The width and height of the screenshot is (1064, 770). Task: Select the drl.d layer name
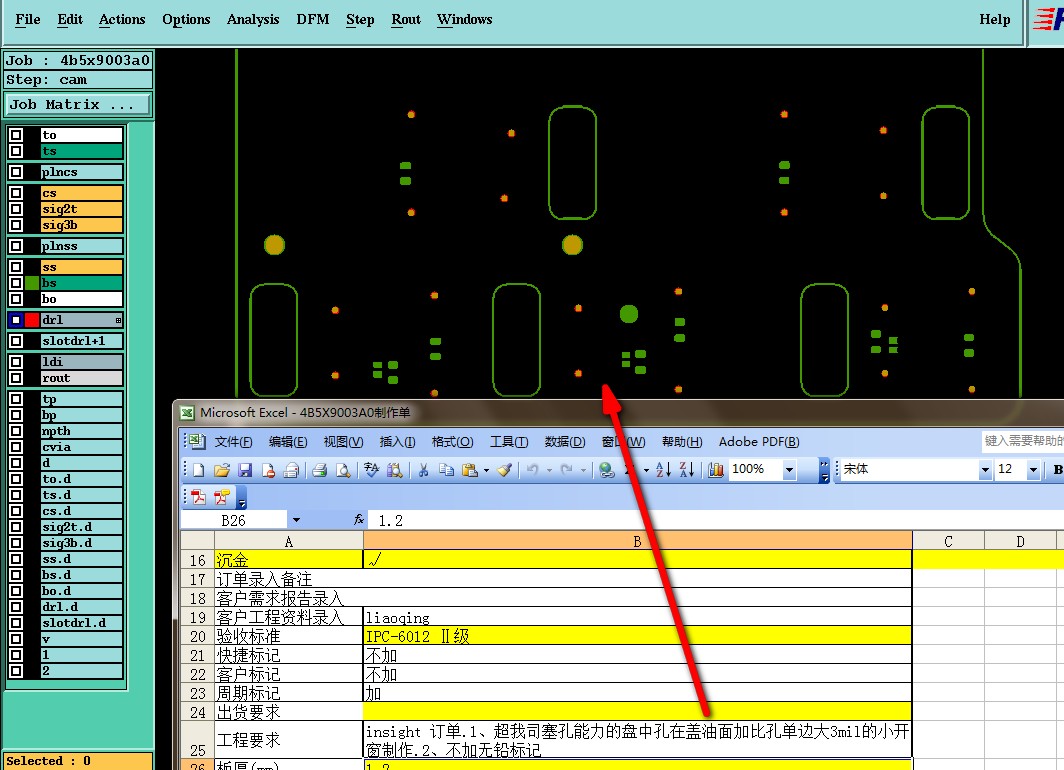point(81,607)
